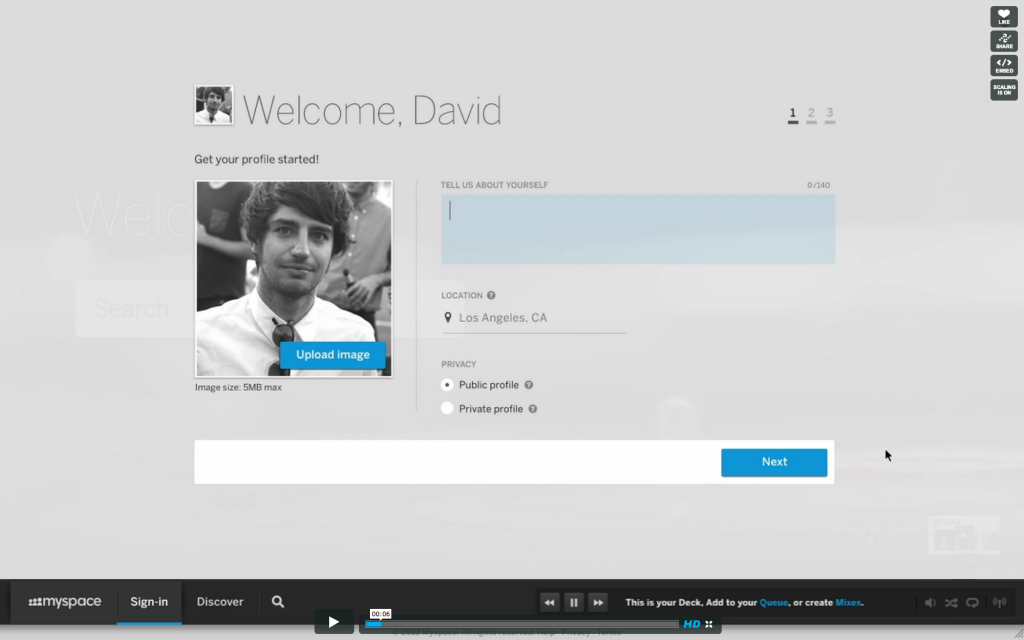Viewport: 1024px width, 640px height.
Task: Toggle the repeat loop icon
Action: point(972,602)
